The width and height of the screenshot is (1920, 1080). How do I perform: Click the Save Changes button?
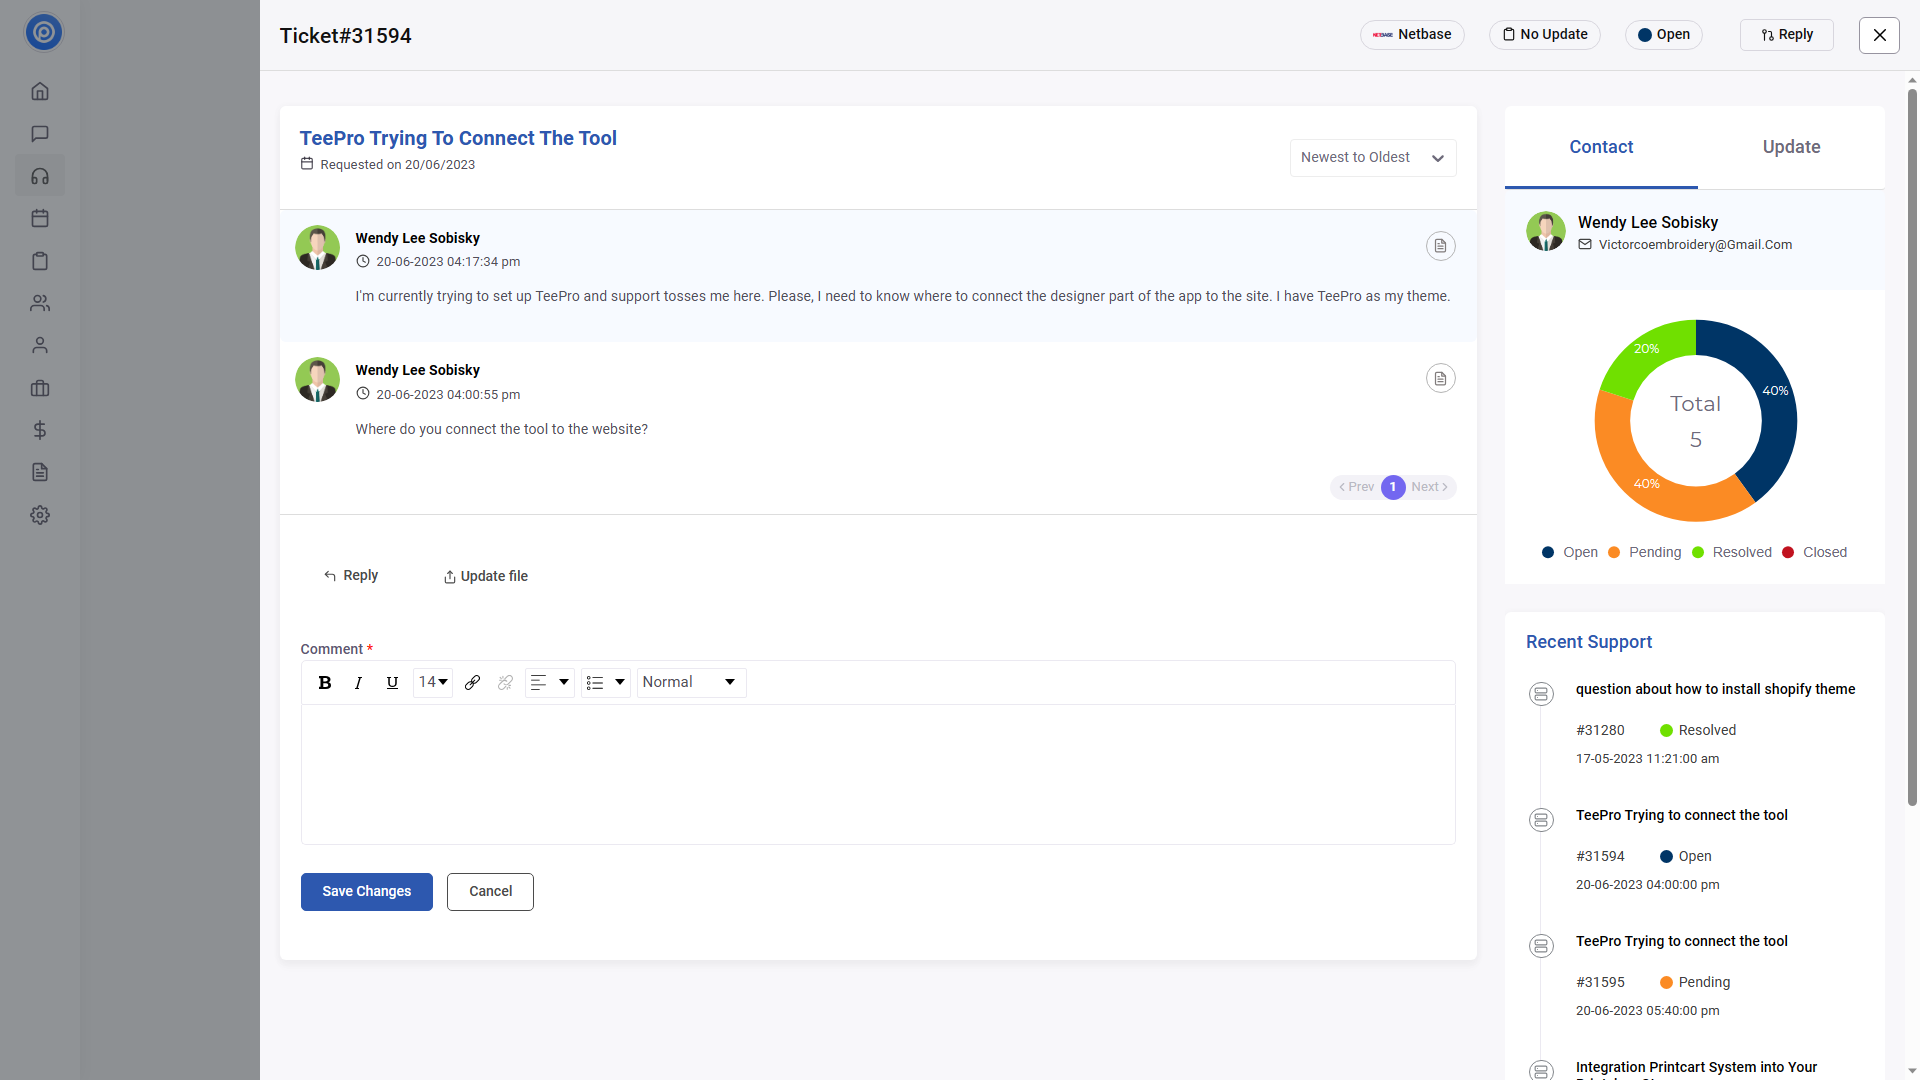tap(366, 891)
